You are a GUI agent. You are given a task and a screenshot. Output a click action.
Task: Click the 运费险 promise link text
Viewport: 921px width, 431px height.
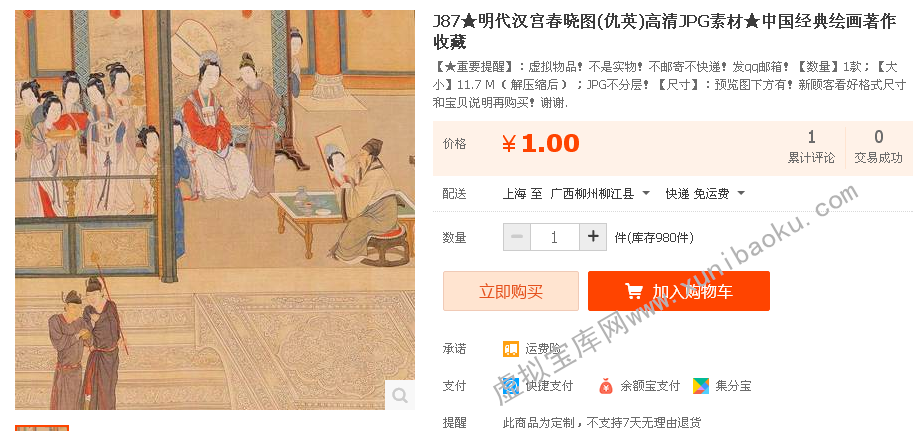pyautogui.click(x=543, y=349)
